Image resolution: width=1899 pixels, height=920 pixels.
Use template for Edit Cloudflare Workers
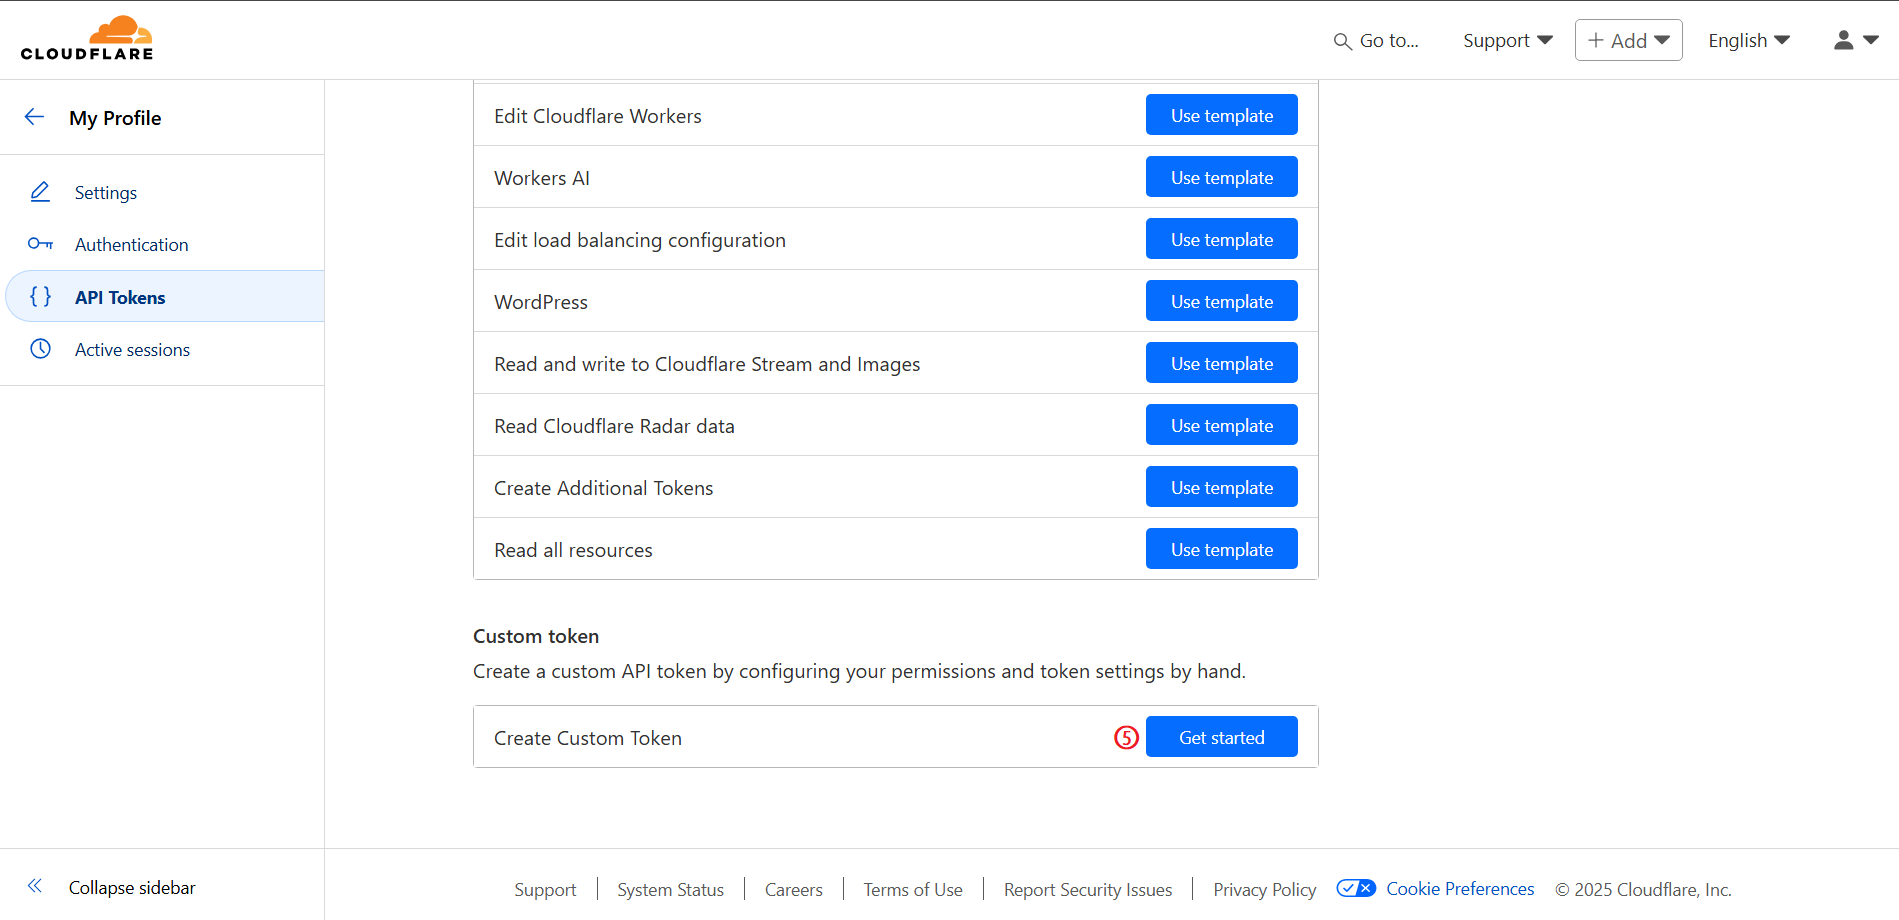click(x=1221, y=115)
